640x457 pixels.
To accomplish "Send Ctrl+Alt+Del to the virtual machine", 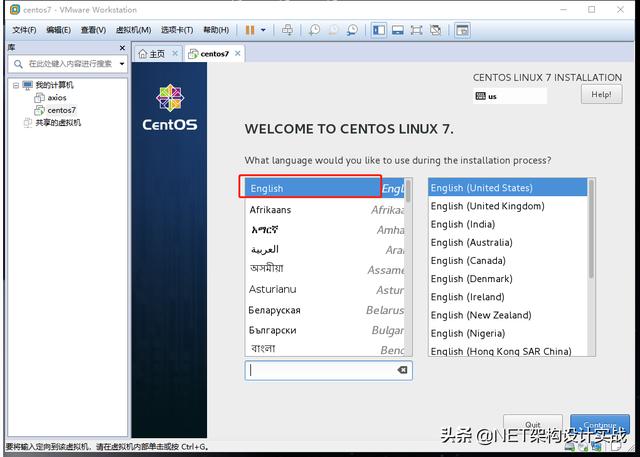I will [287, 30].
